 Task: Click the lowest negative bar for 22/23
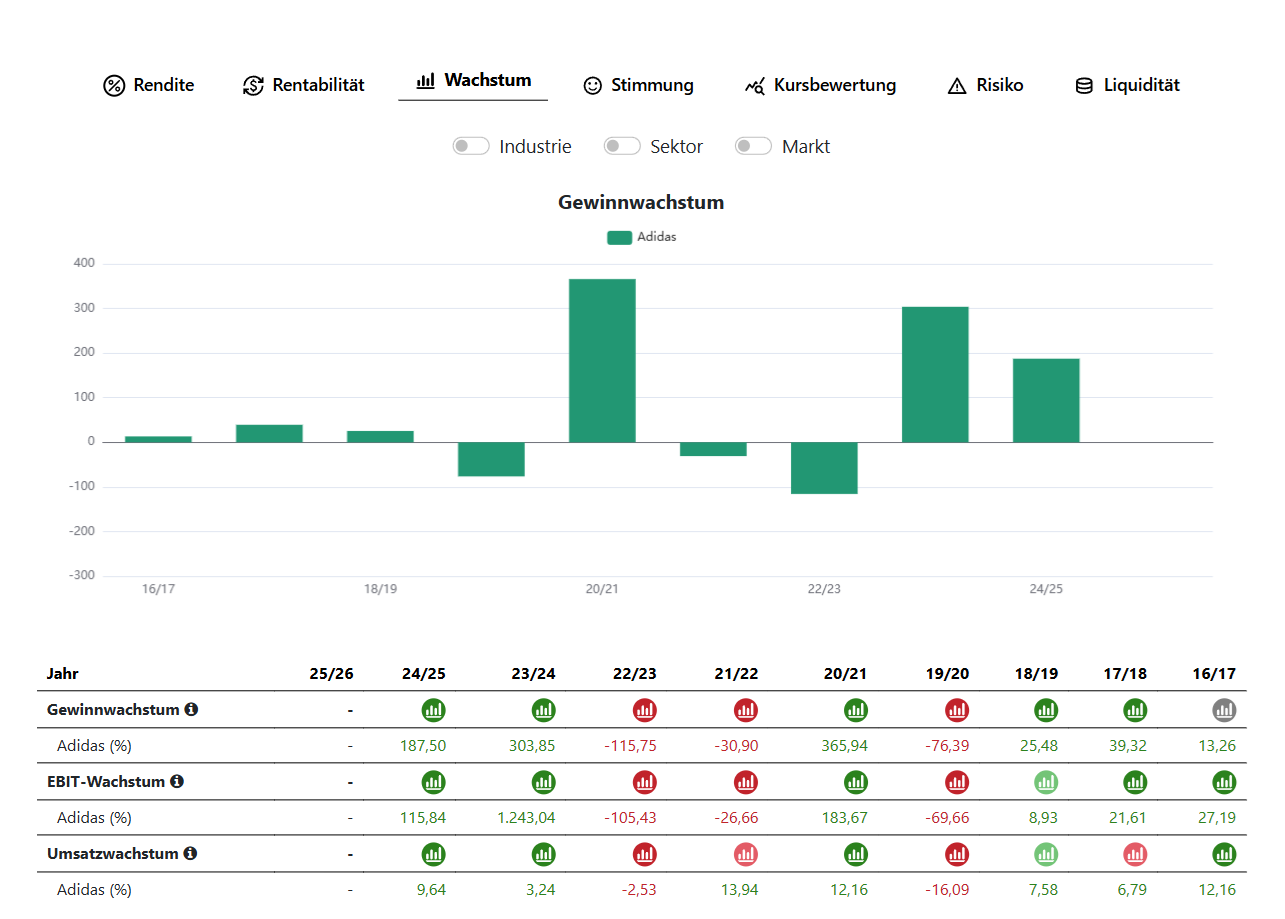(x=824, y=468)
